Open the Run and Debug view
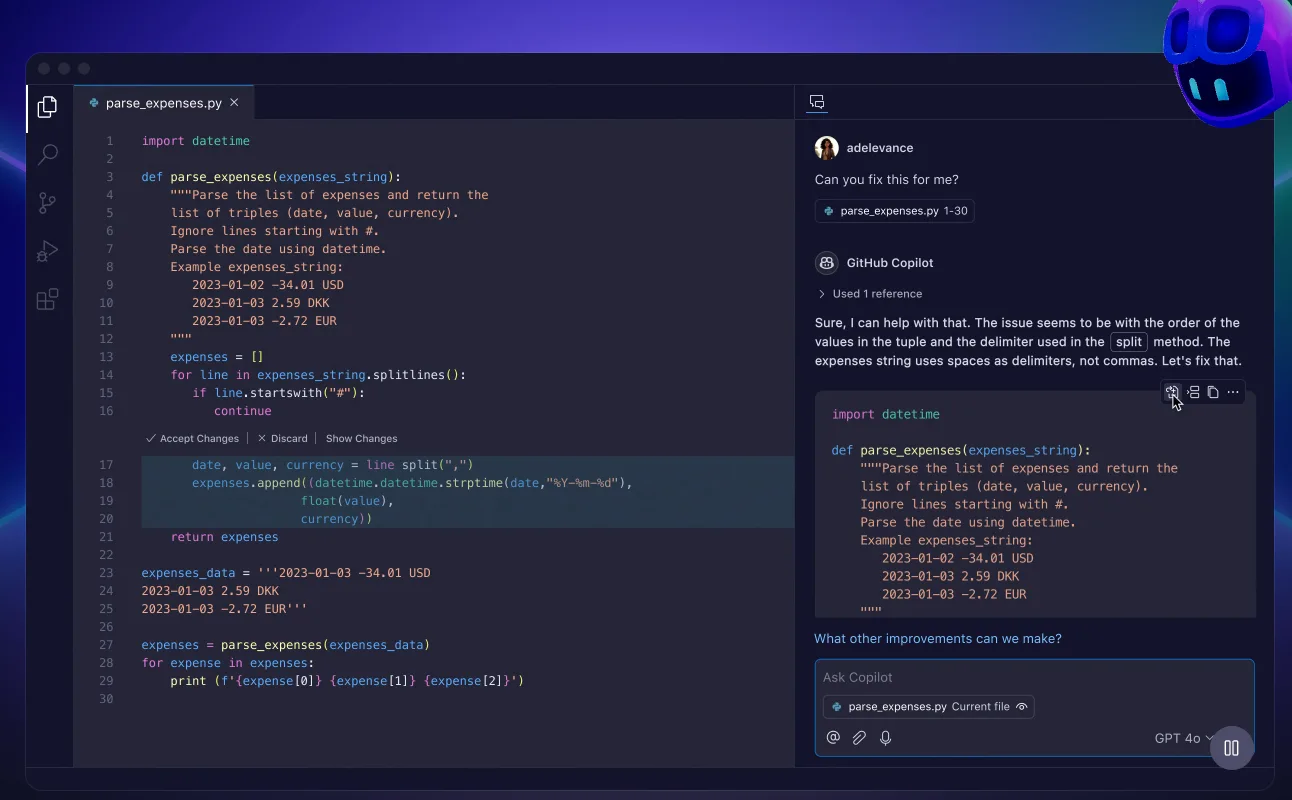Image resolution: width=1292 pixels, height=800 pixels. pyautogui.click(x=47, y=251)
